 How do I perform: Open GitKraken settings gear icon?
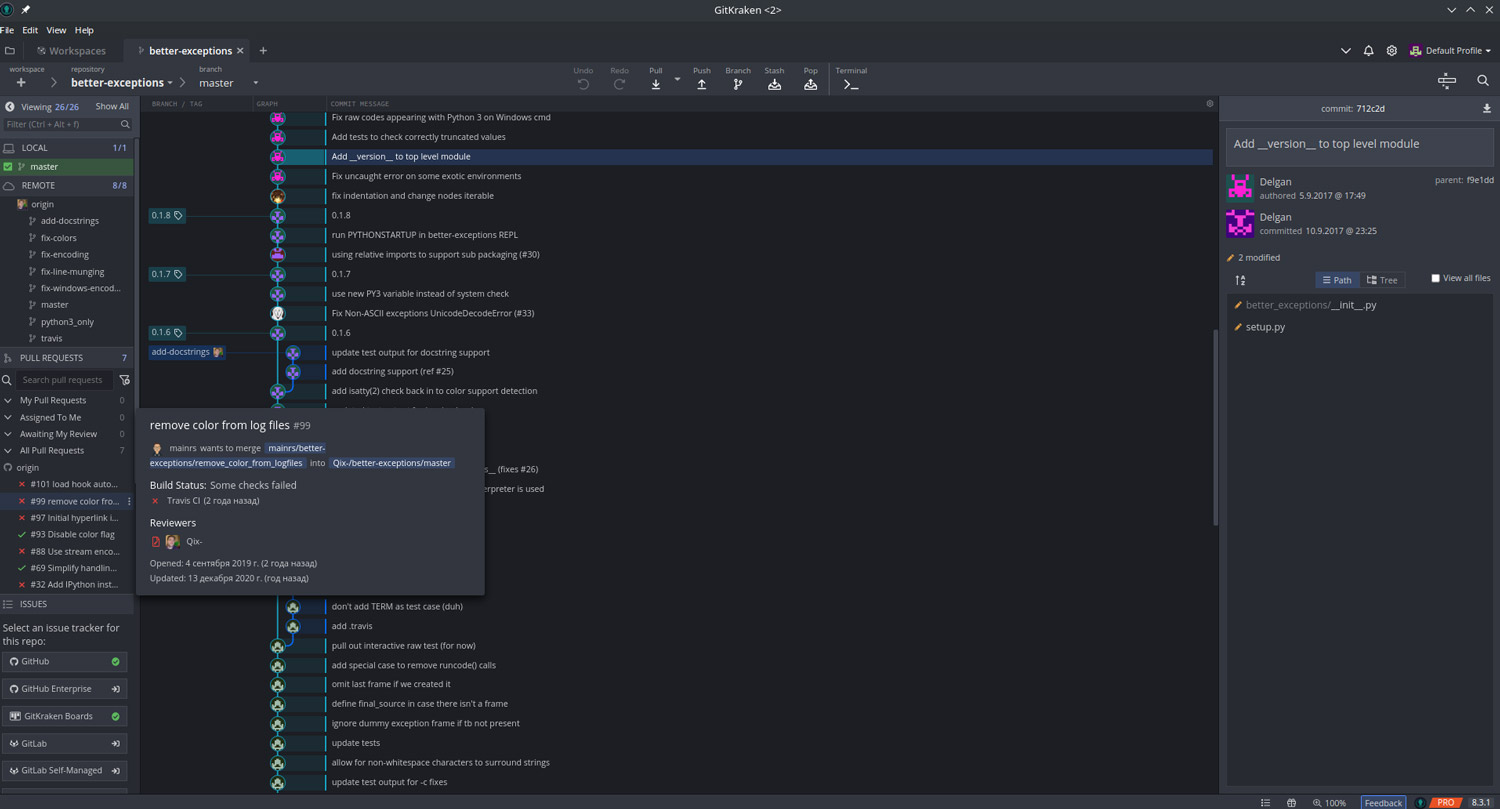(x=1391, y=50)
